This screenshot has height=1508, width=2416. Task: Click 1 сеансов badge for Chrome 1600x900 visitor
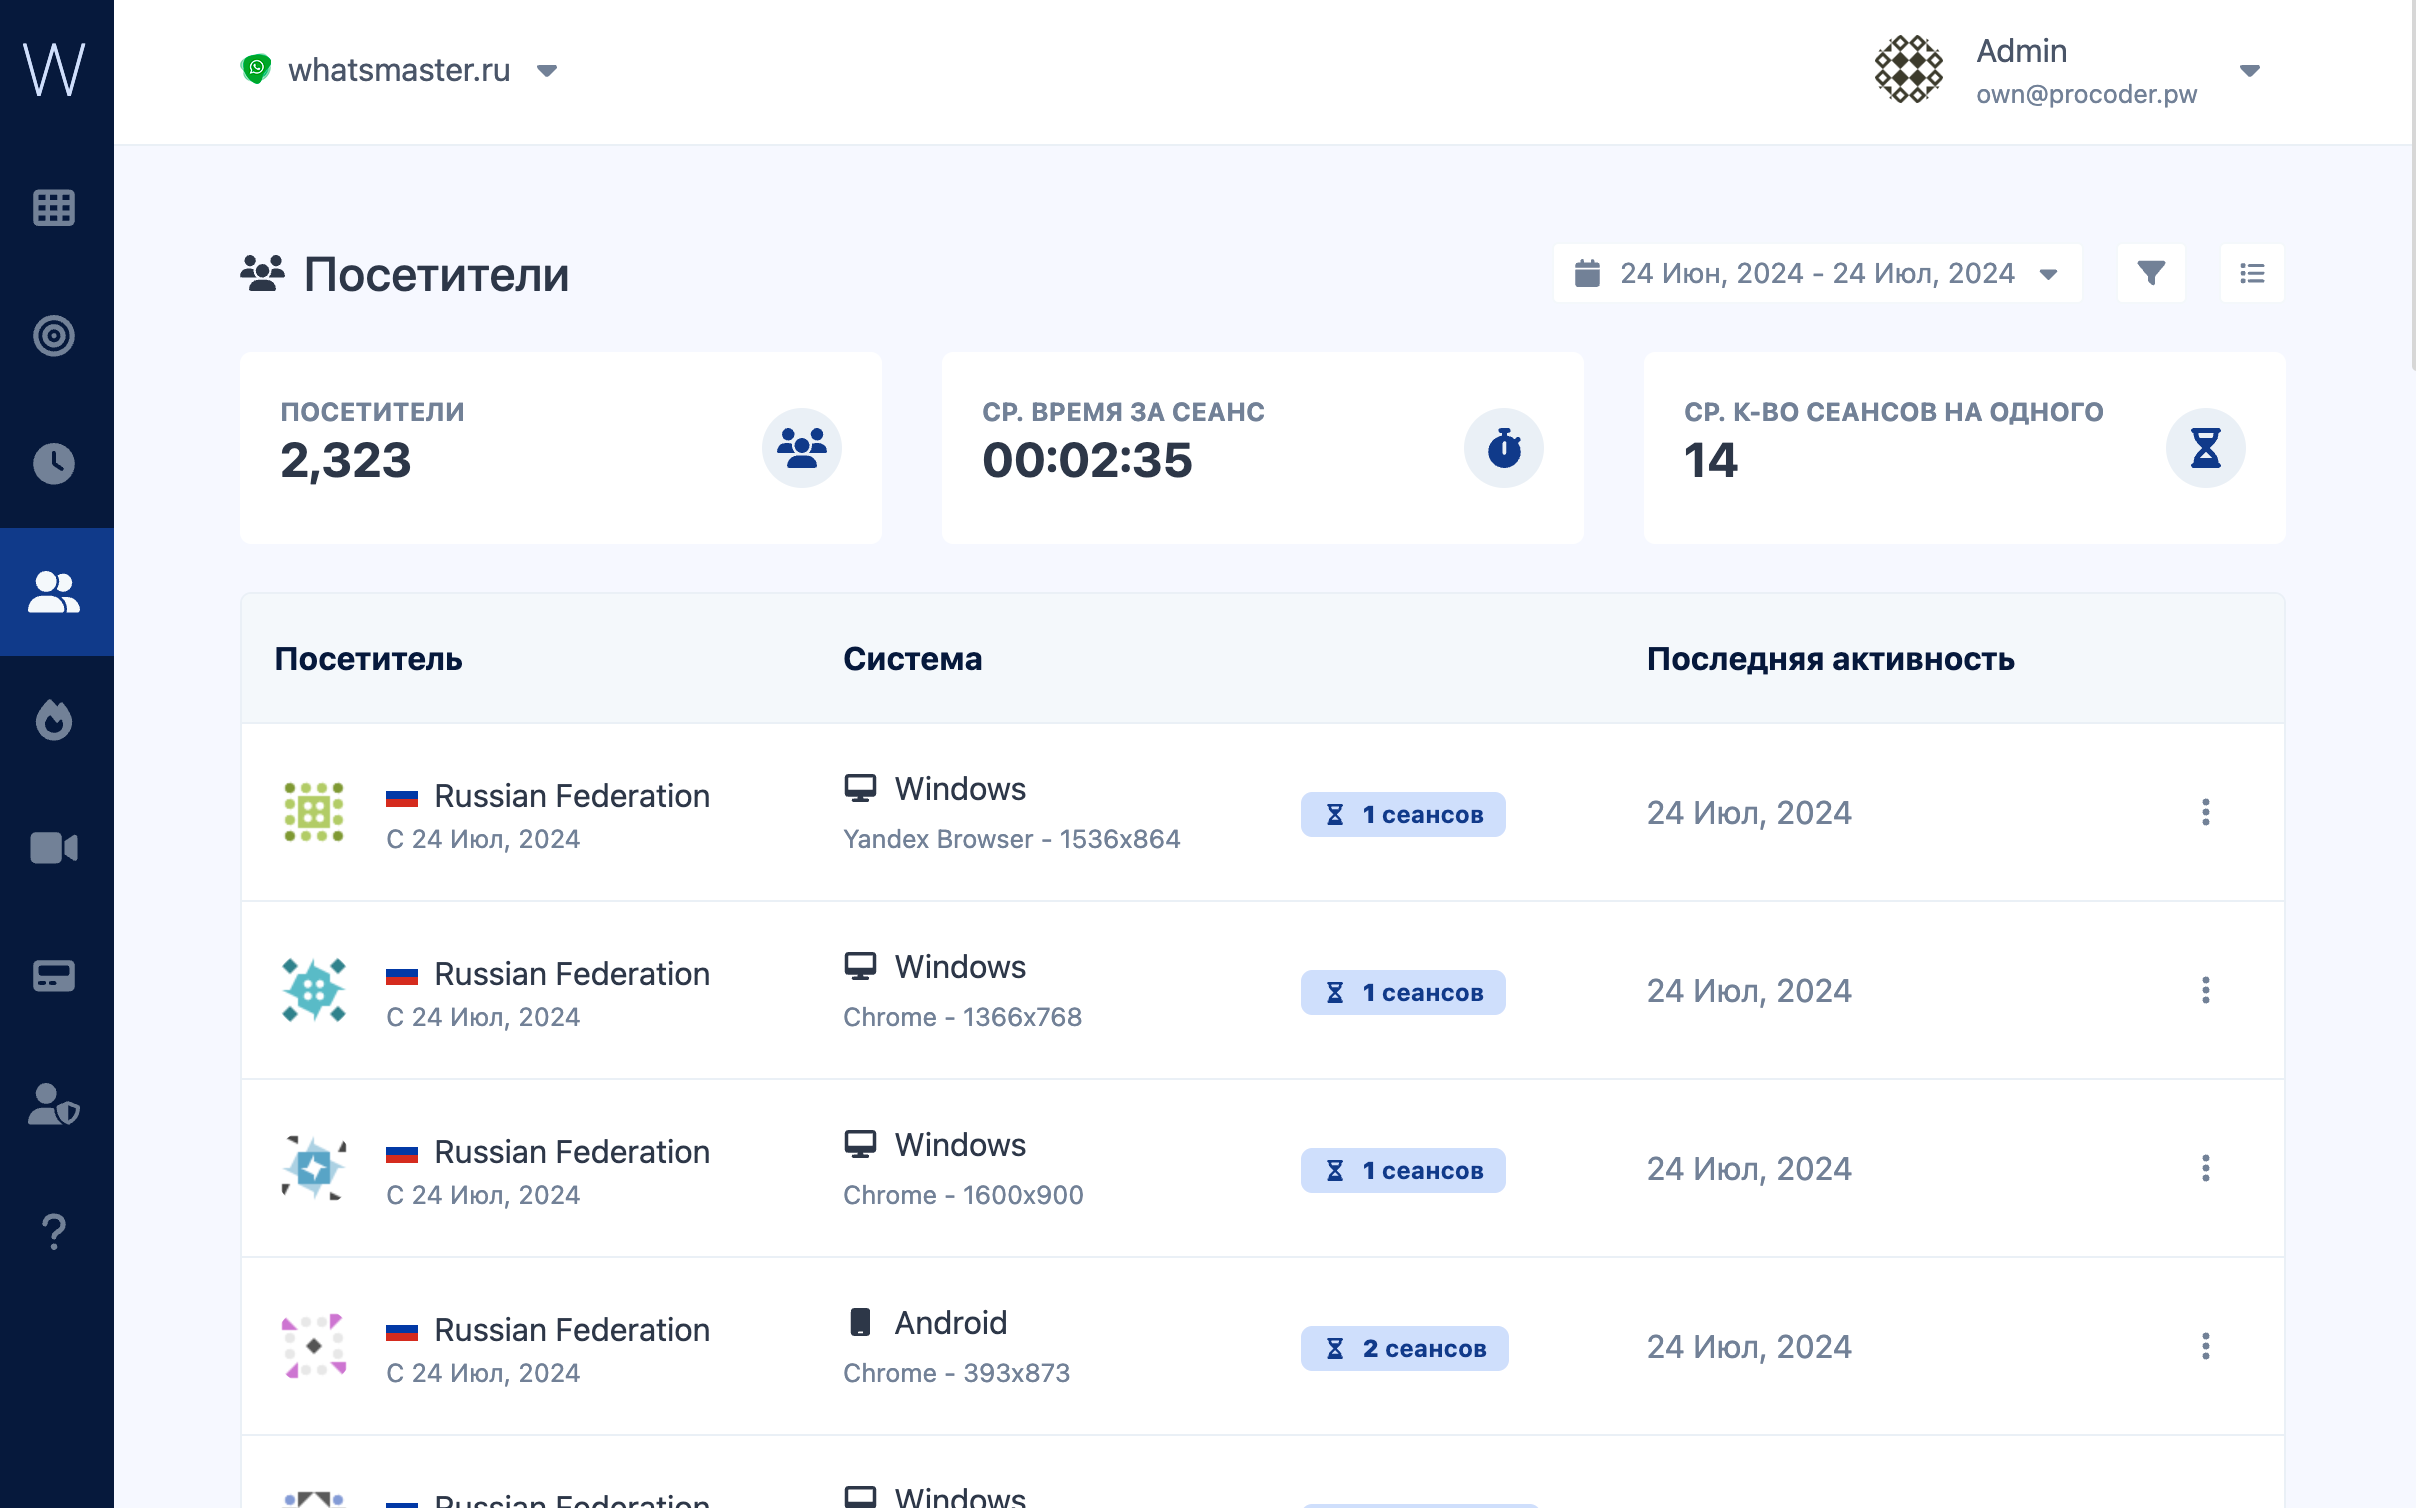(1403, 1170)
